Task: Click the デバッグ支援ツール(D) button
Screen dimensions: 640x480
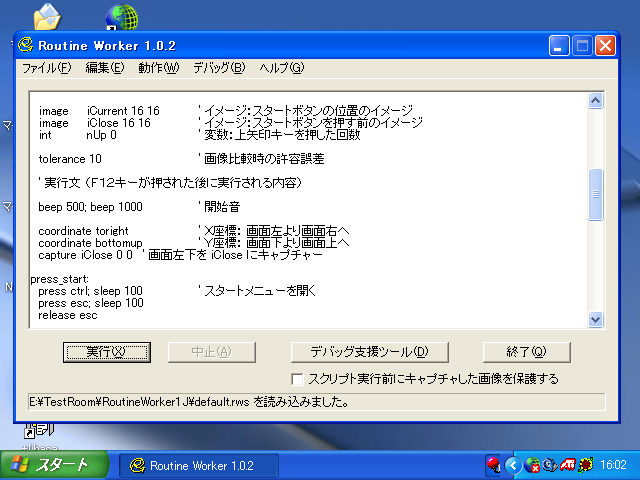Action: pyautogui.click(x=369, y=352)
